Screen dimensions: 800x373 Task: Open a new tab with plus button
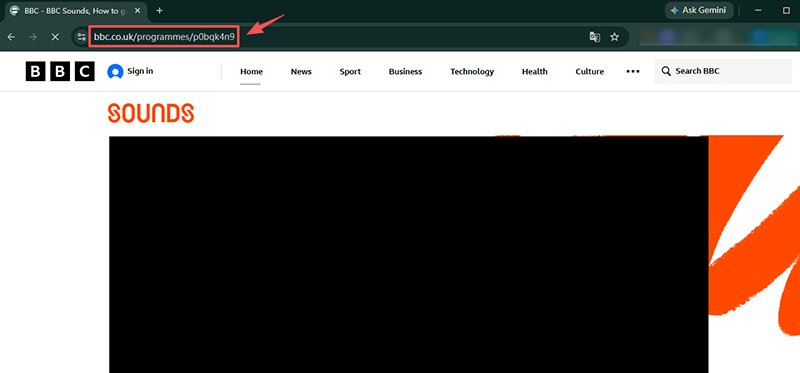point(160,10)
